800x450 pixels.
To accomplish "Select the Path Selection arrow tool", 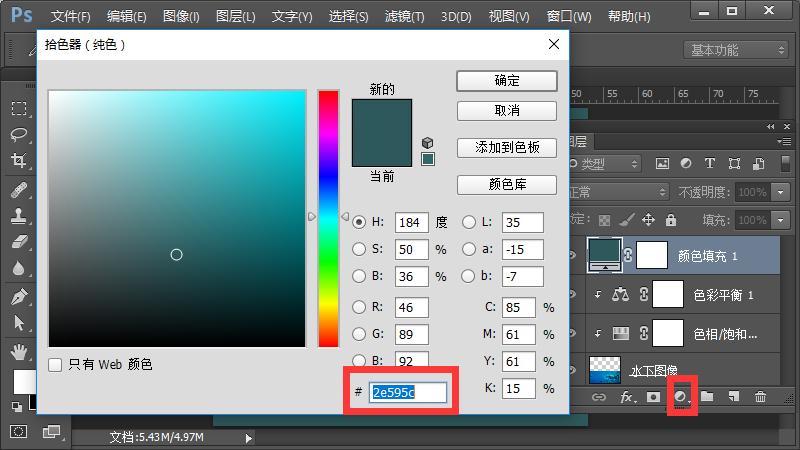I will [19, 323].
